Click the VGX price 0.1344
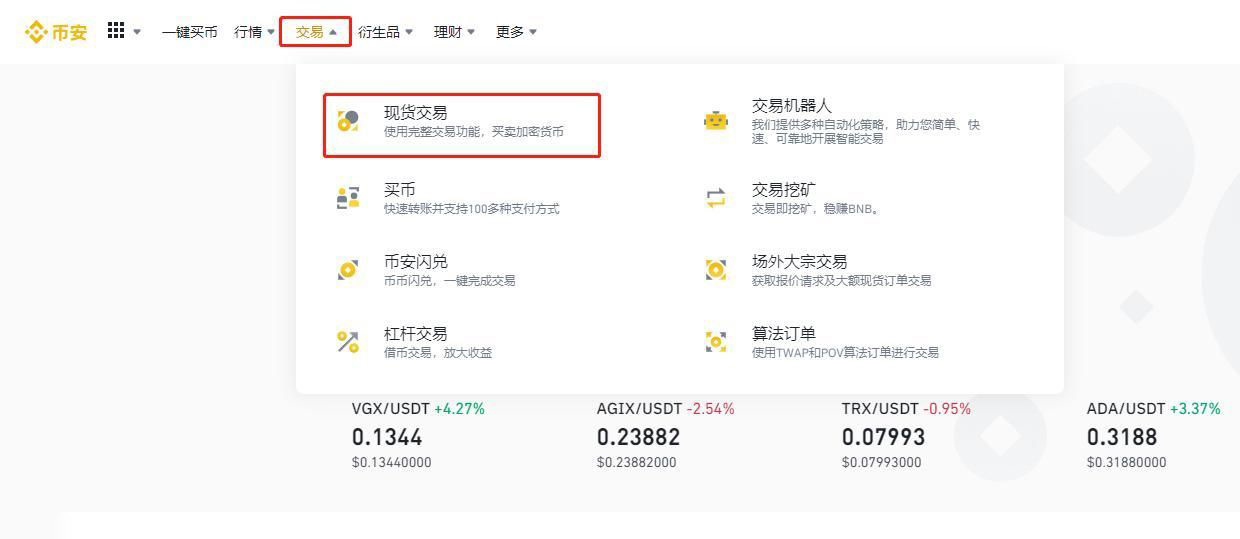Screen dimensions: 1240x539 (x=387, y=437)
